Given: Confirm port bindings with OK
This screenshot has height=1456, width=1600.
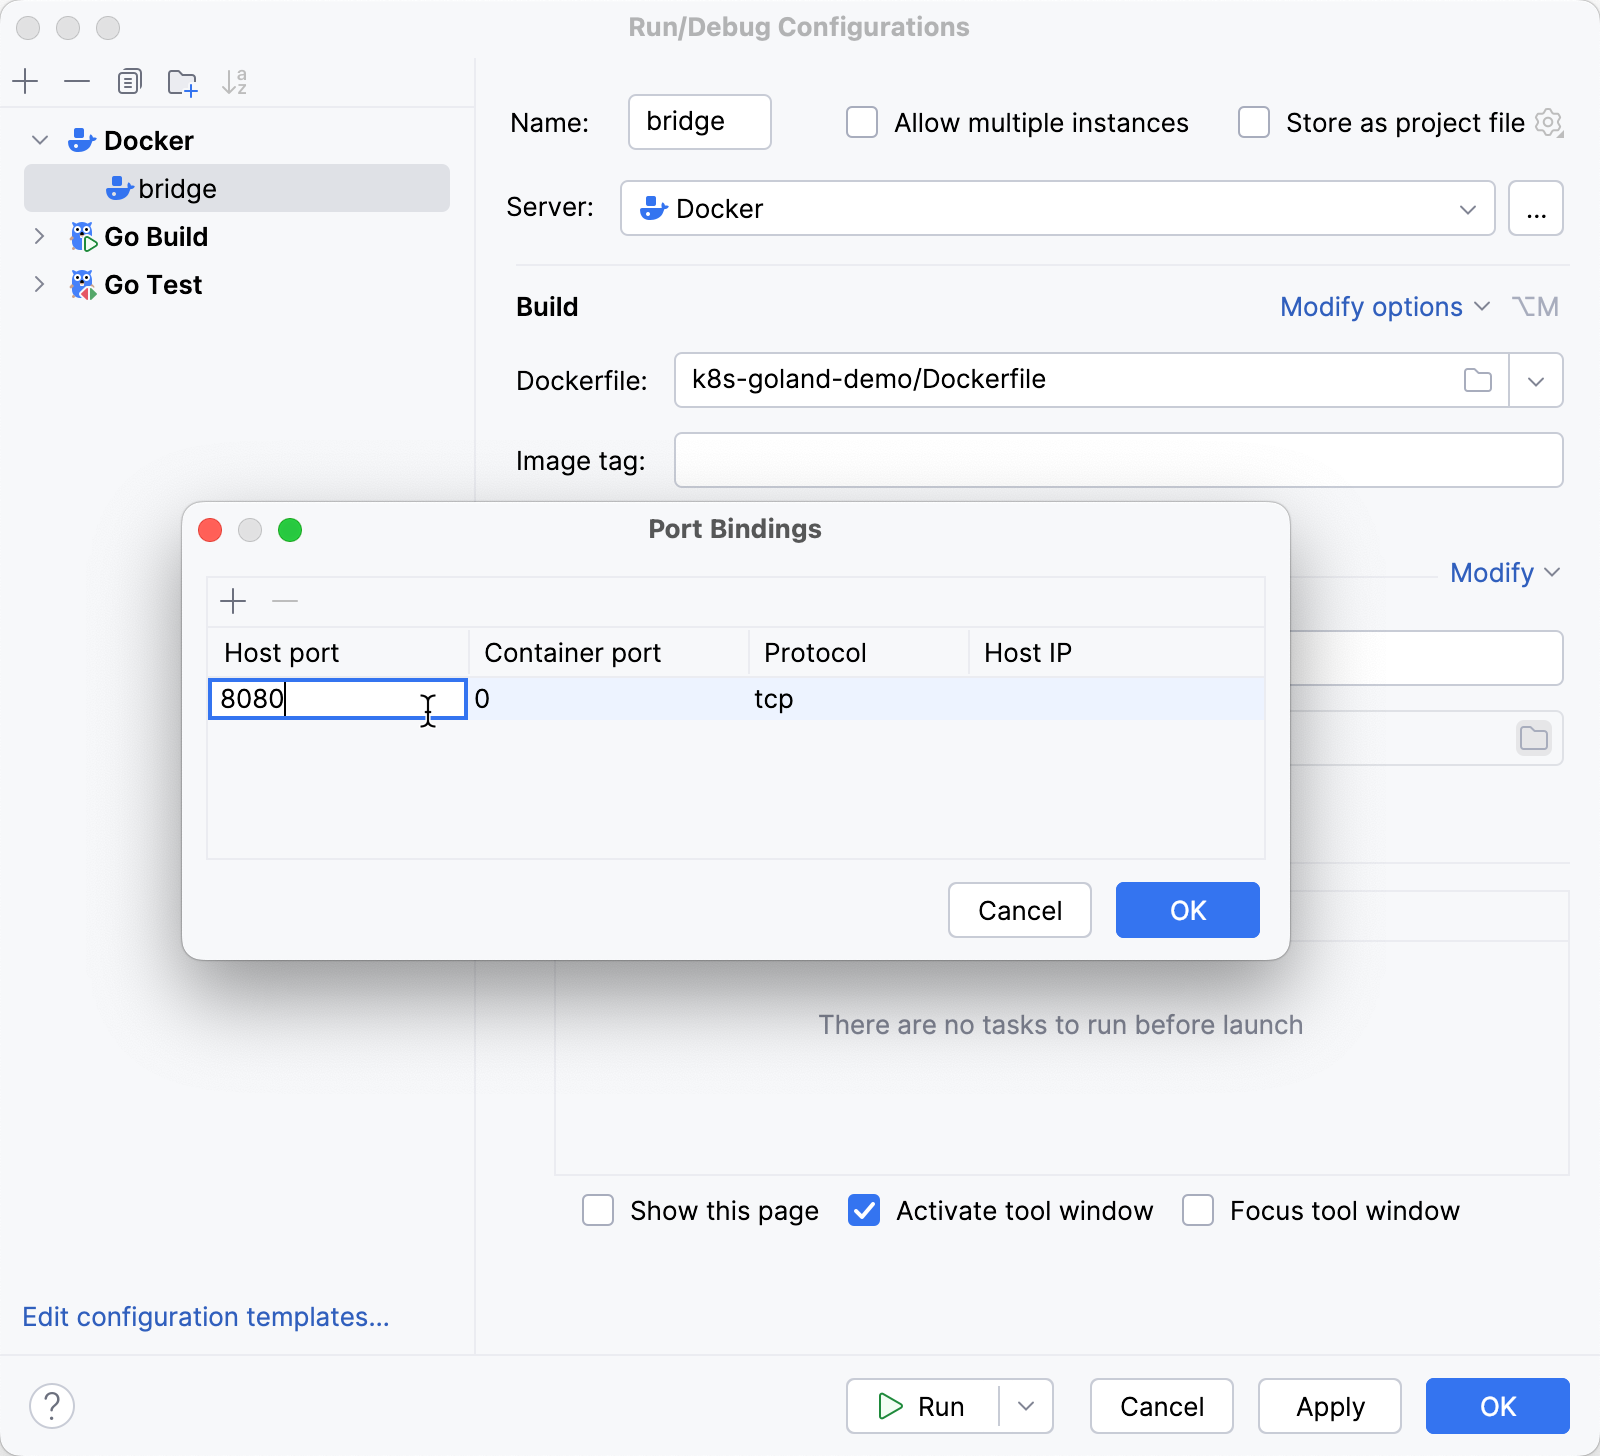Looking at the screenshot, I should pos(1187,910).
